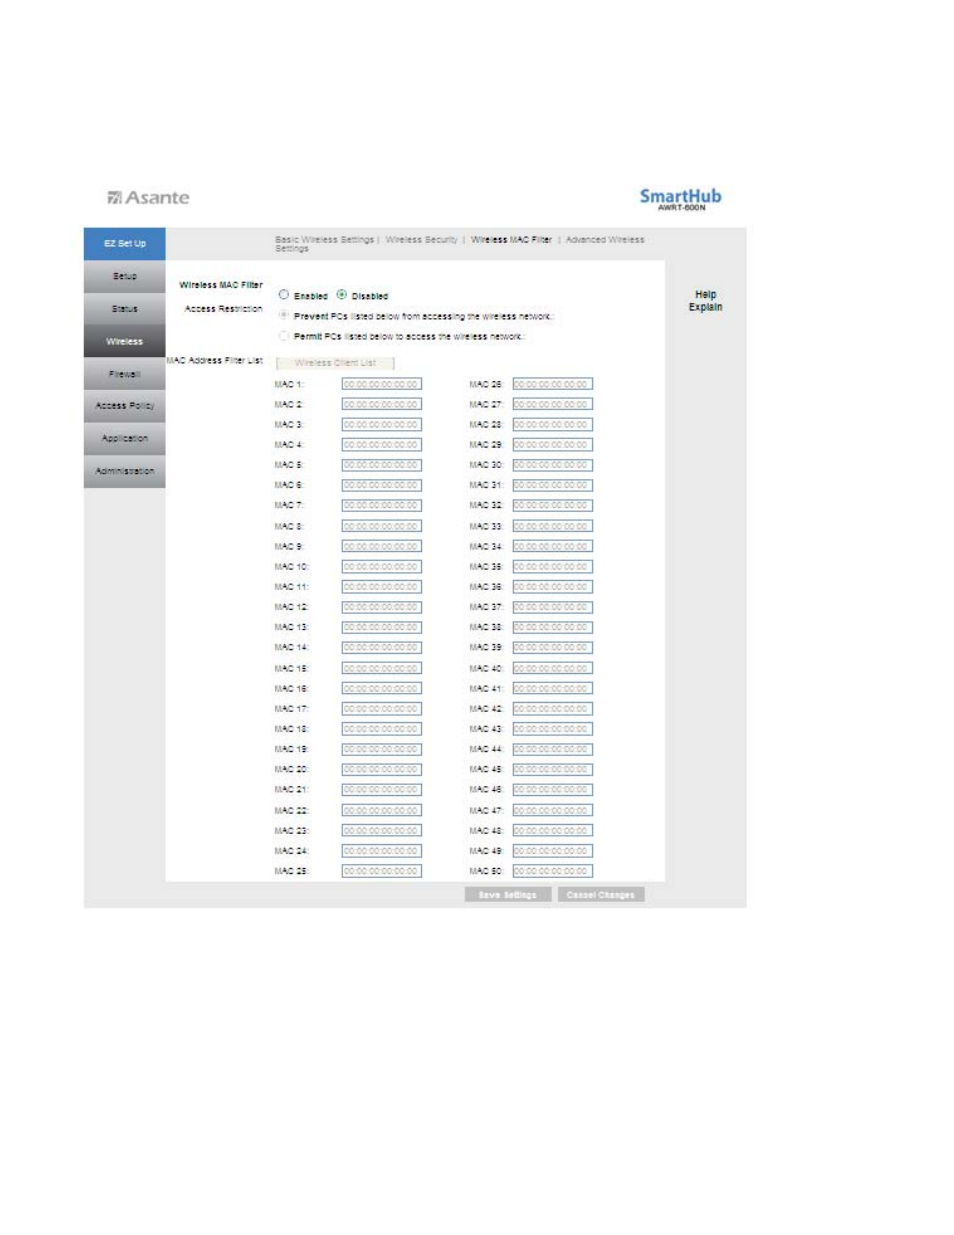Focus the MAC 7 address field
Screen dimensions: 954x1235
tap(382, 506)
